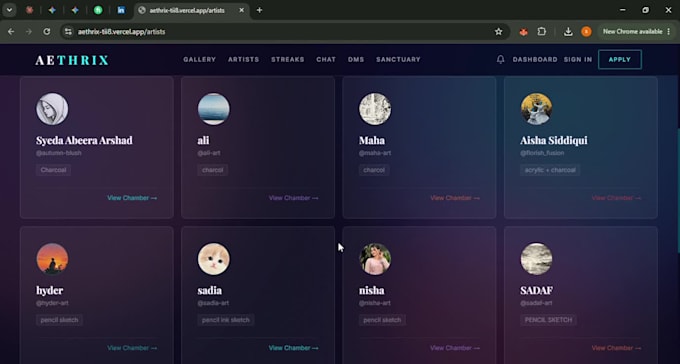Open the Chat nav item
The width and height of the screenshot is (680, 364).
point(326,59)
